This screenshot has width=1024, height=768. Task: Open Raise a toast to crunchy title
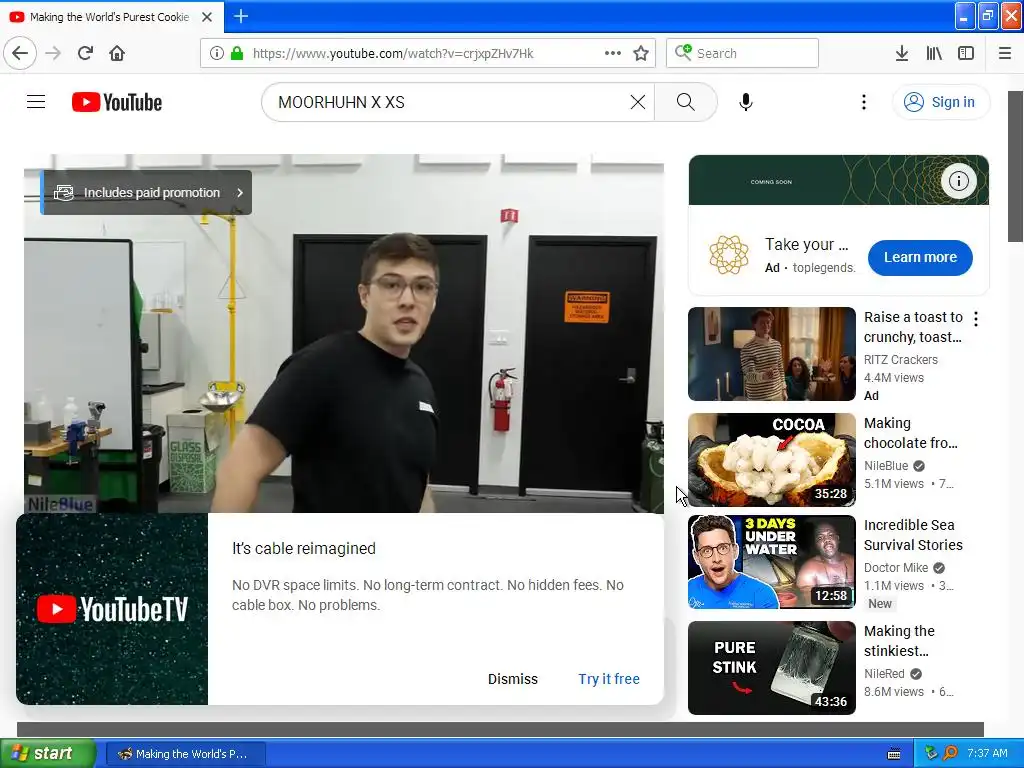(913, 327)
